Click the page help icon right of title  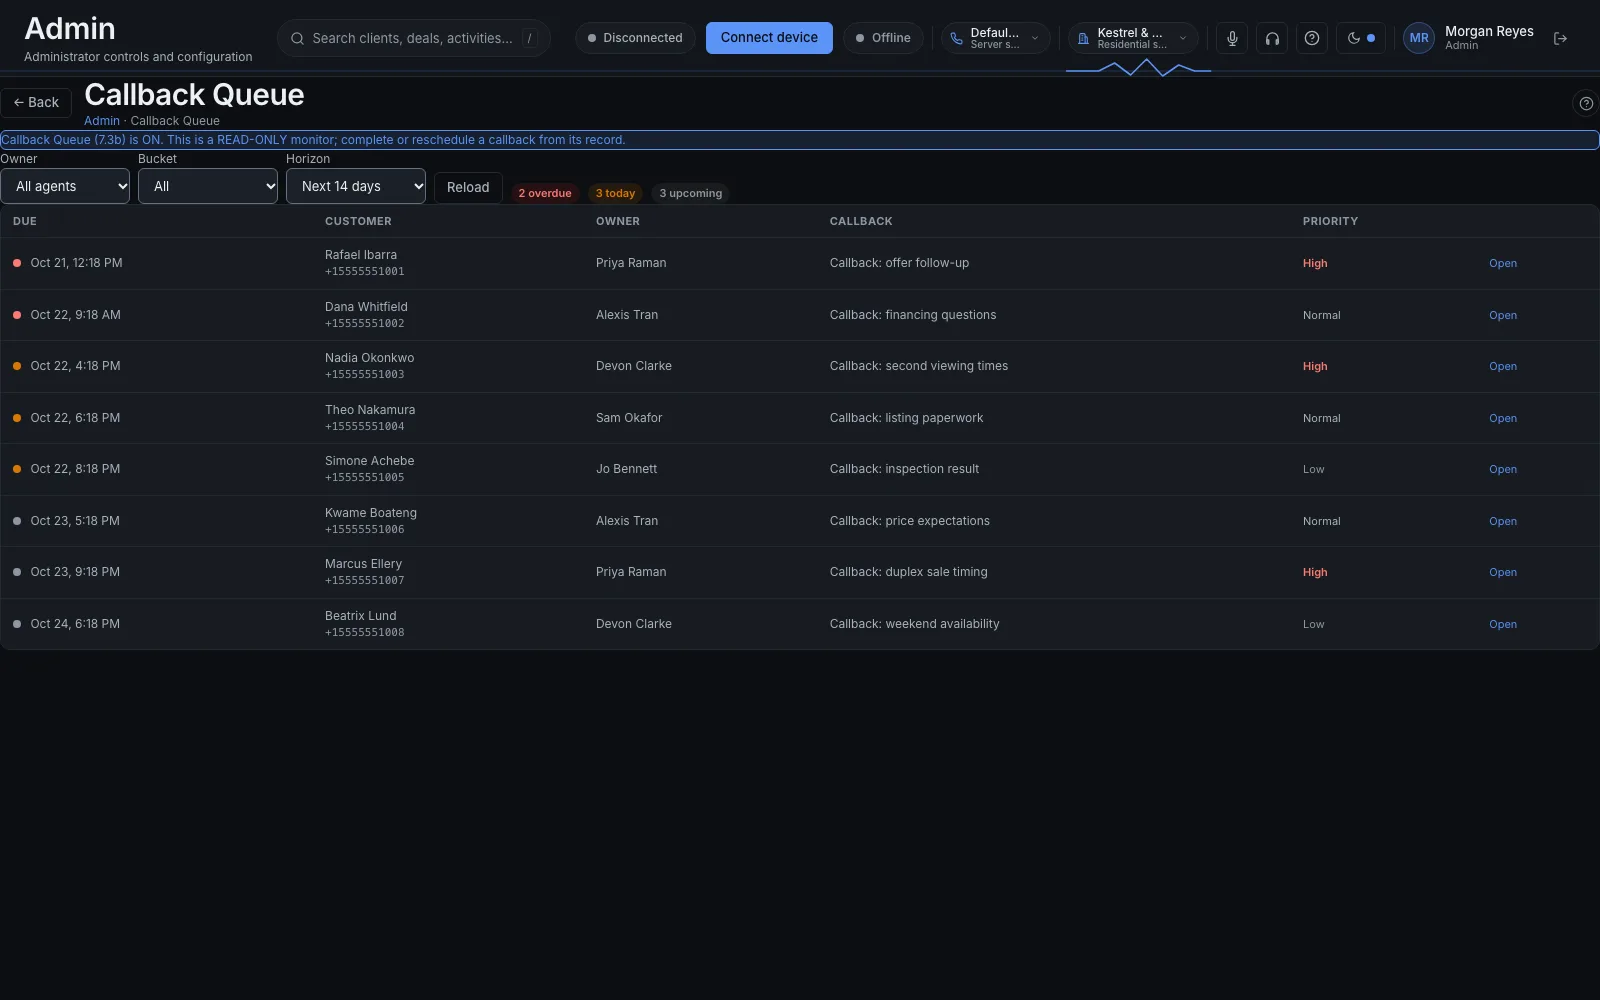click(x=1586, y=103)
